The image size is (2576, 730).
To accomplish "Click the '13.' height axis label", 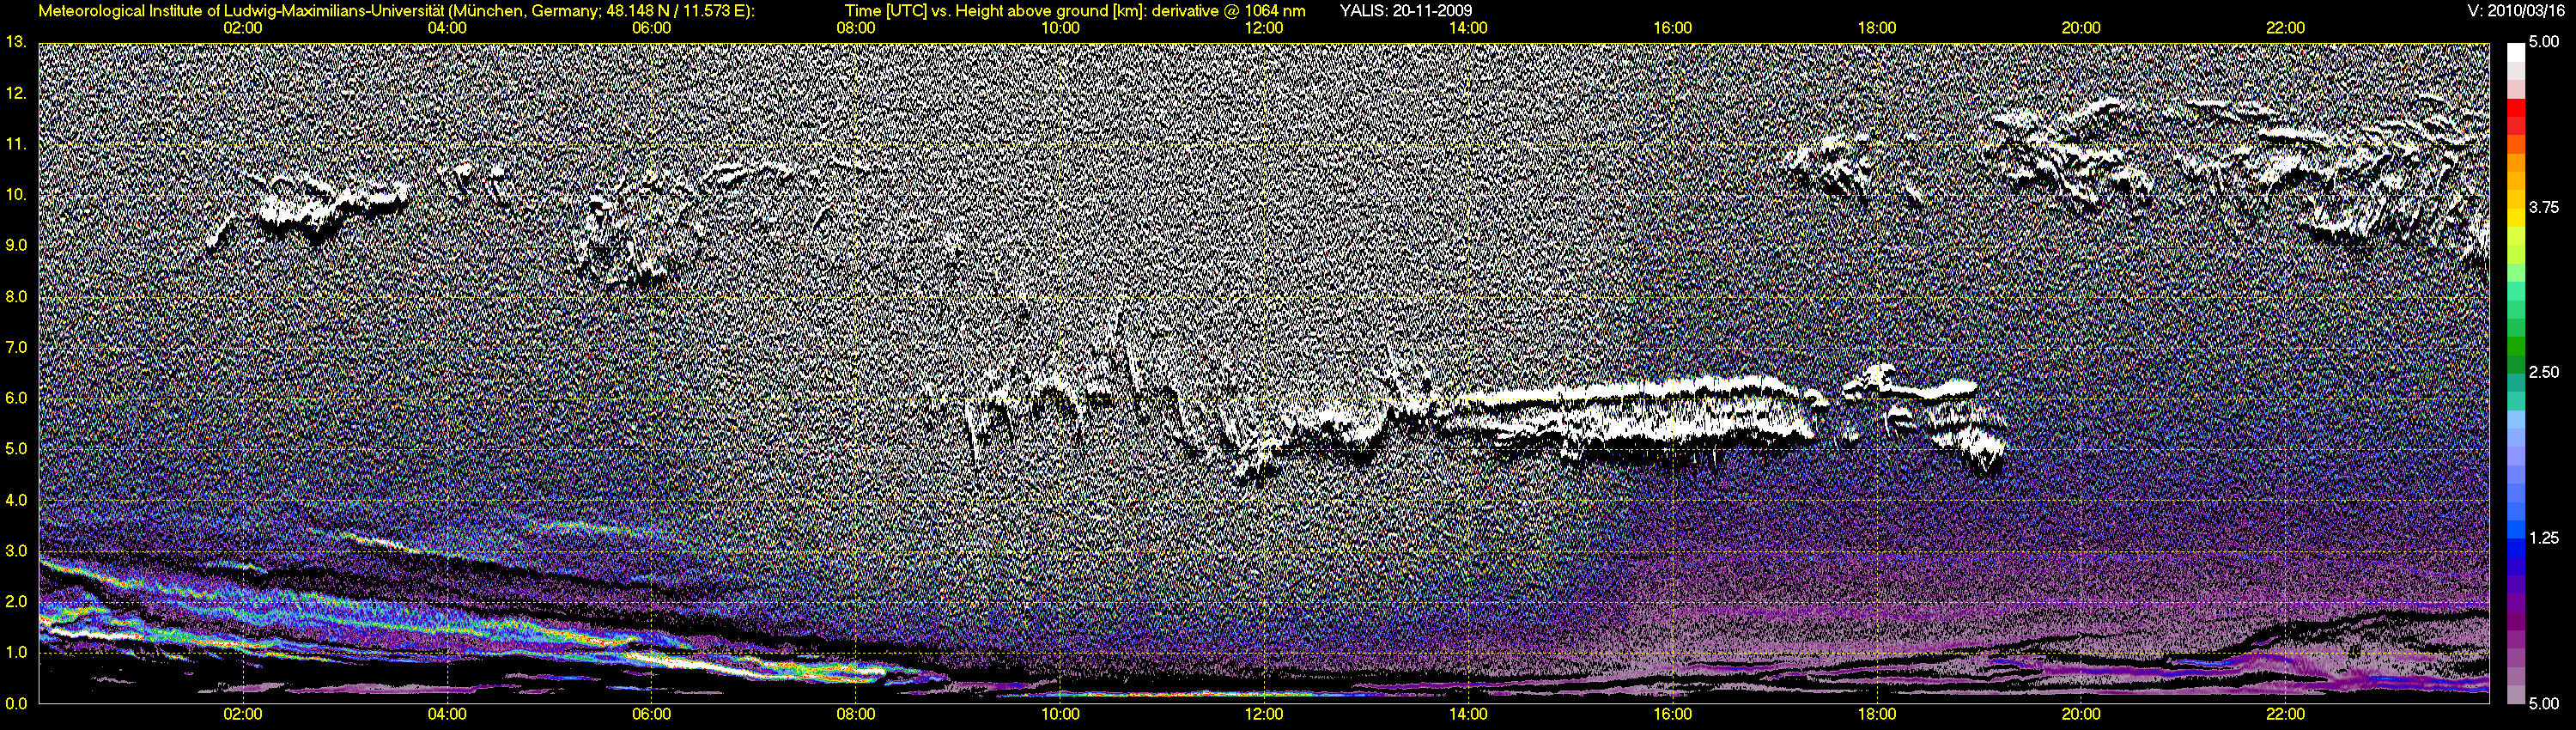I will coord(16,42).
